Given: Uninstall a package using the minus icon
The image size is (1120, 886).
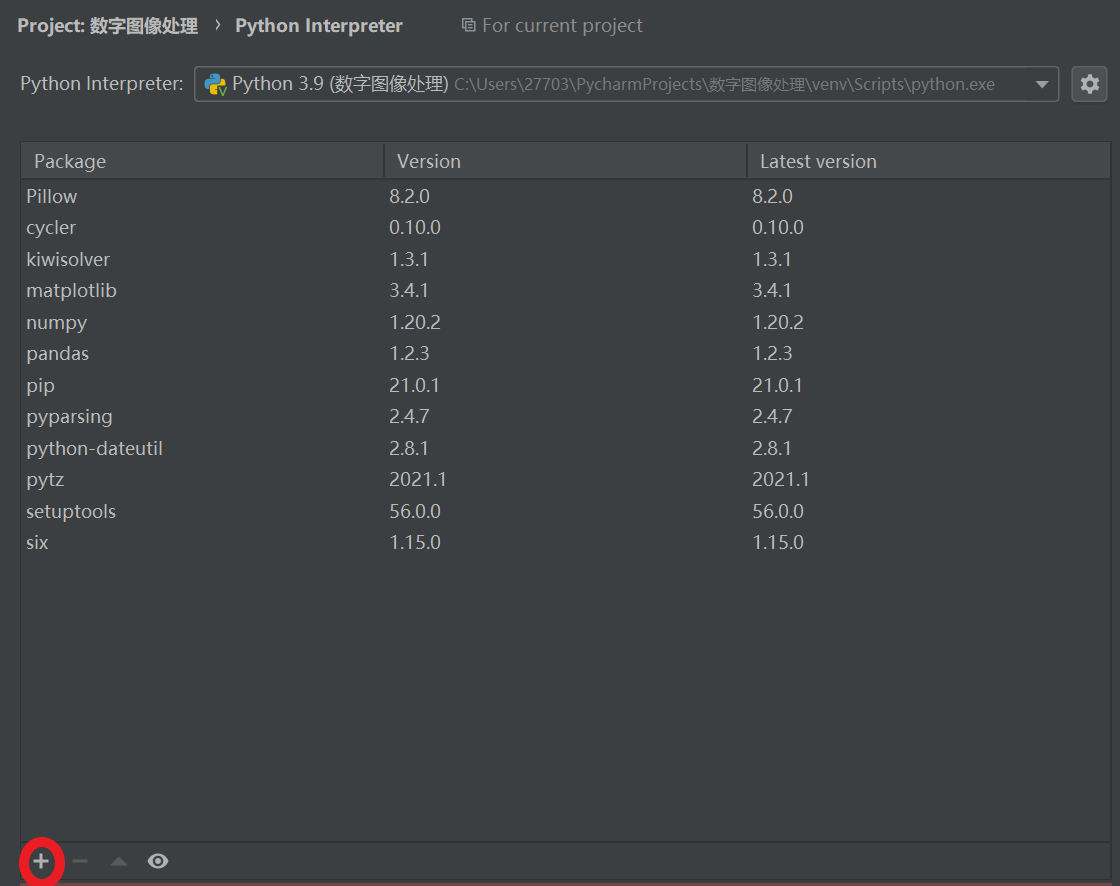Looking at the screenshot, I should point(80,860).
